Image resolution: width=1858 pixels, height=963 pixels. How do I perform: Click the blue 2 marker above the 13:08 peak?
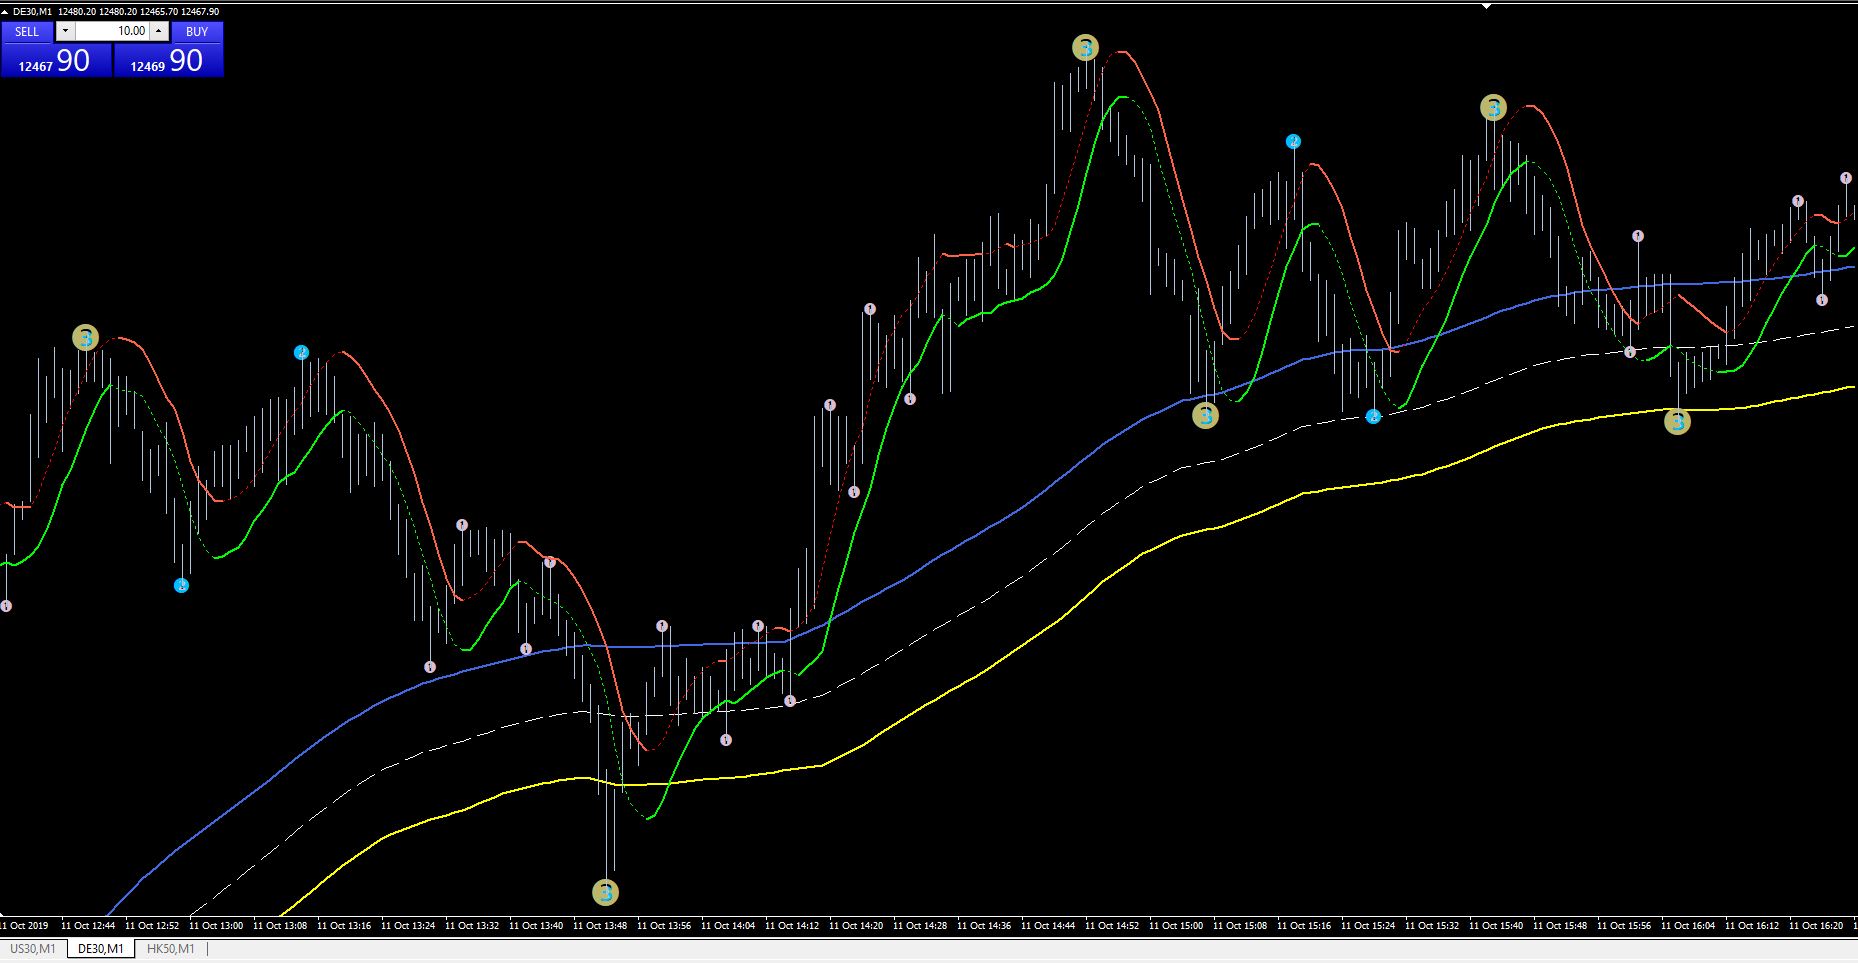[301, 352]
